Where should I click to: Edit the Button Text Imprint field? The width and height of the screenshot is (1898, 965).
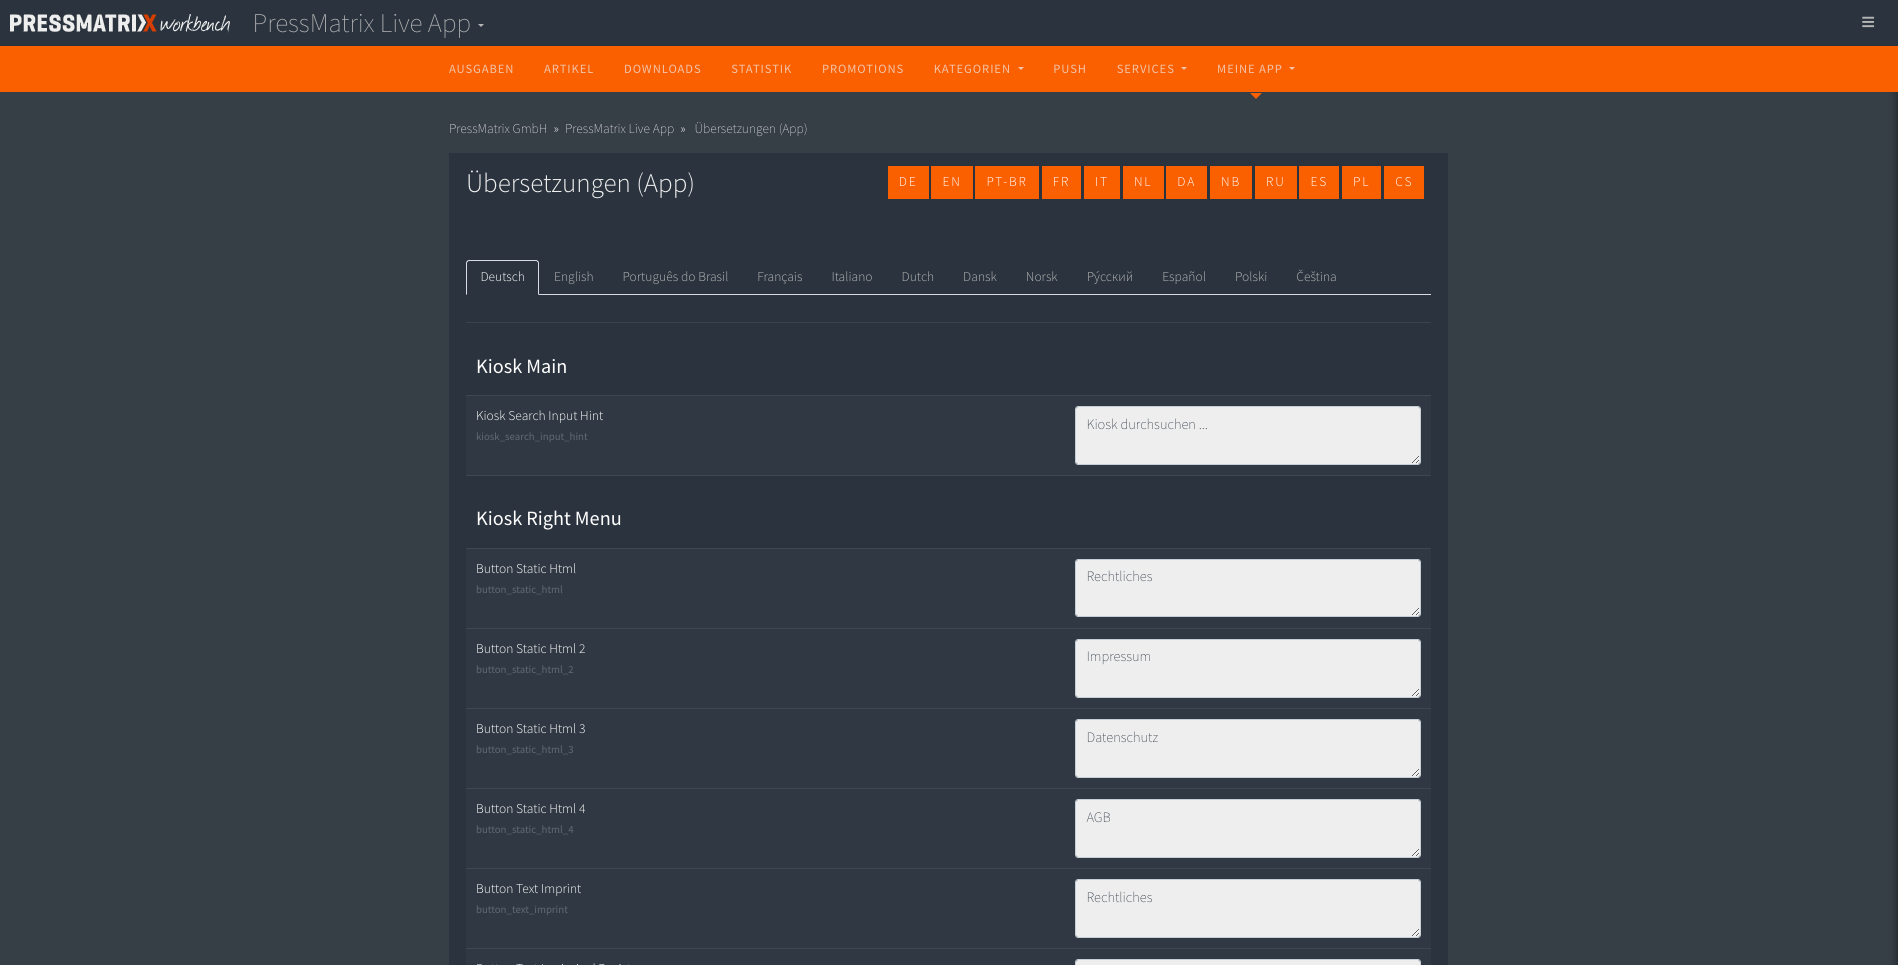1248,908
